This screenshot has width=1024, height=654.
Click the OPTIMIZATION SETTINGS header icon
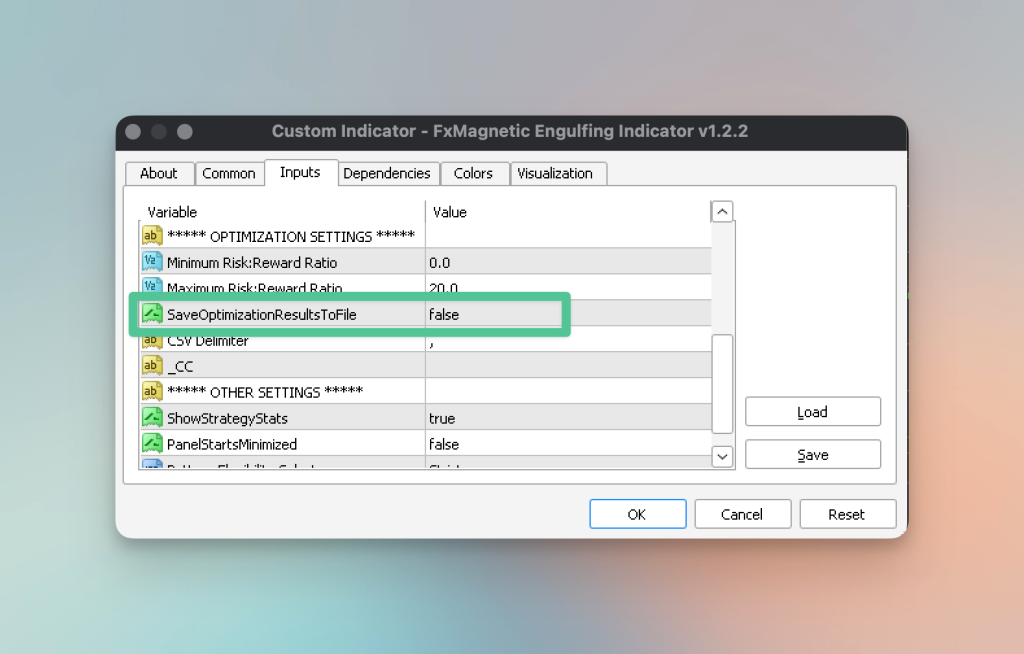click(150, 236)
